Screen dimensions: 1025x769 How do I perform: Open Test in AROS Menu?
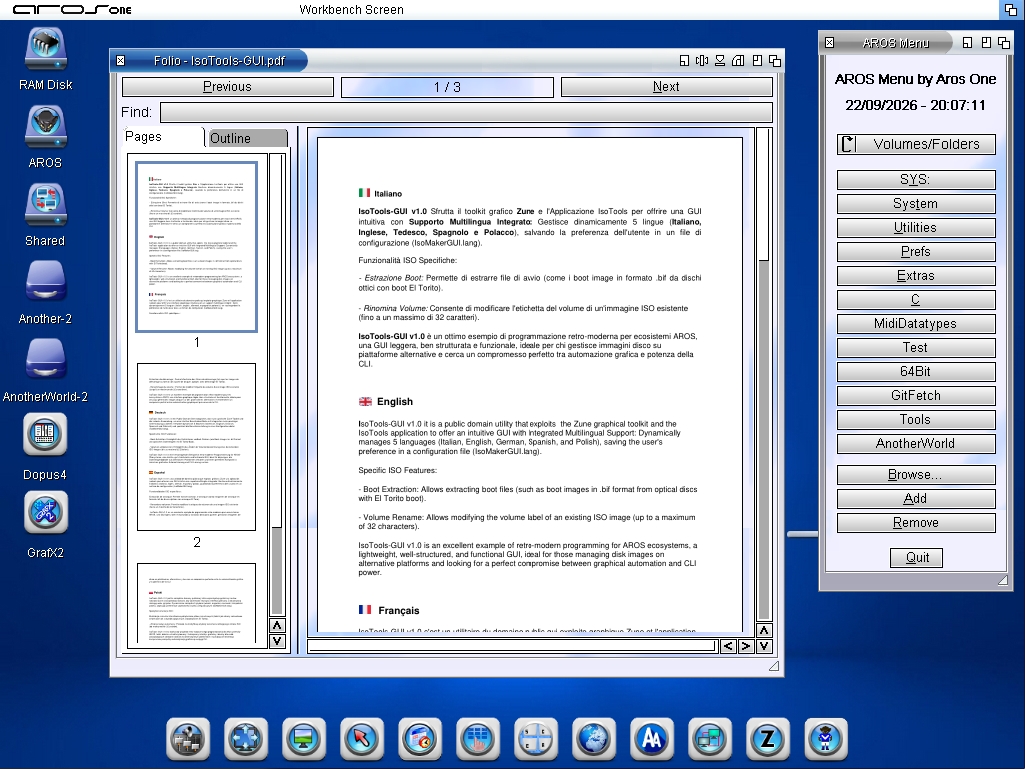[916, 347]
